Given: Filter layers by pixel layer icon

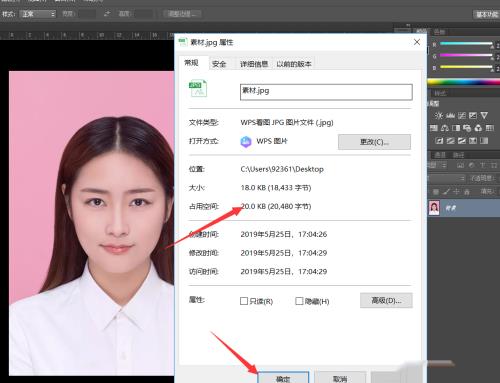Looking at the screenshot, I should click(460, 165).
